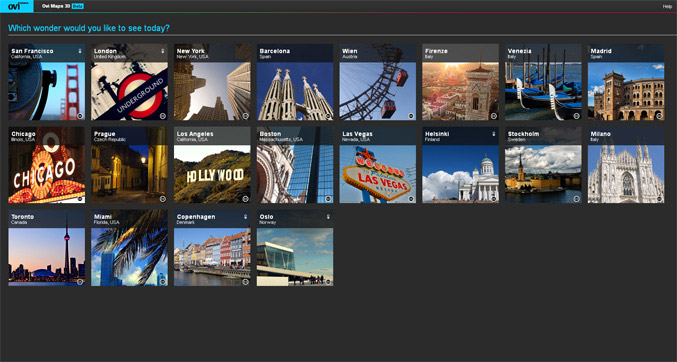Select the Venezia gondolas thumbnail
This screenshot has height=362, width=677.
point(543,82)
